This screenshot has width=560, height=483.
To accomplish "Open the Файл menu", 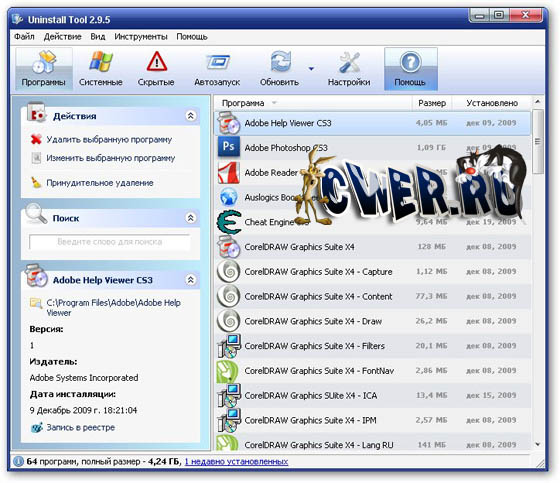I will (24, 36).
